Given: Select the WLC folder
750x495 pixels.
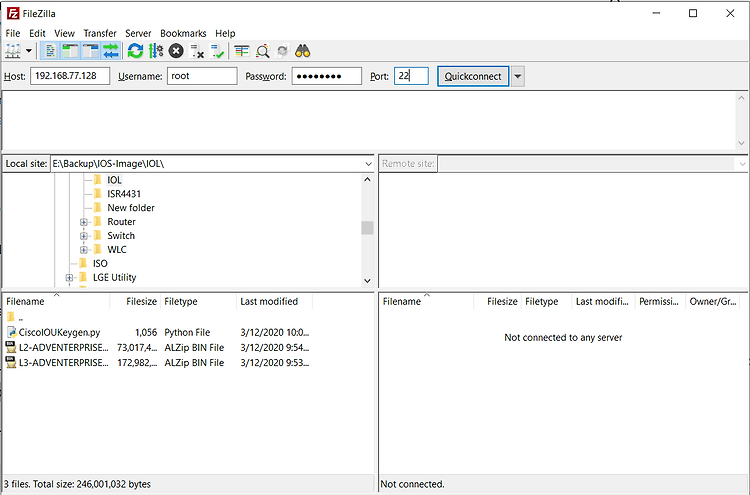Looking at the screenshot, I should (117, 249).
